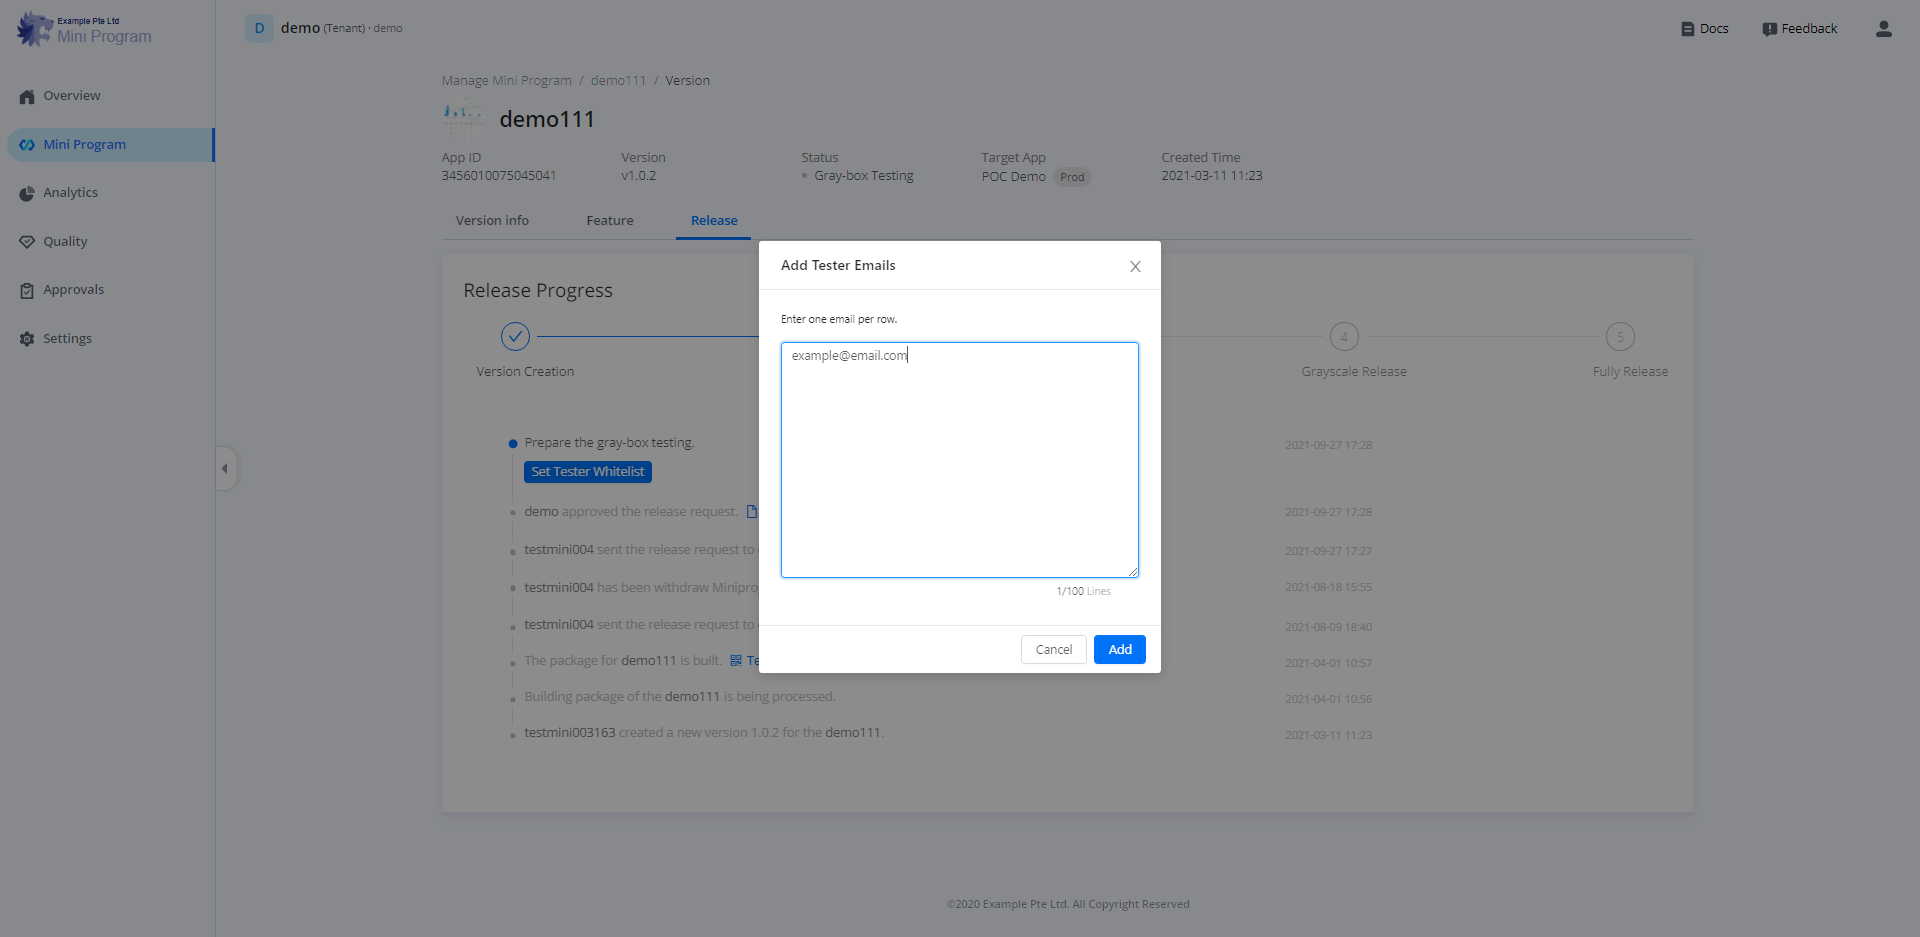1920x937 pixels.
Task: Switch to the Feature tab
Action: tap(609, 221)
